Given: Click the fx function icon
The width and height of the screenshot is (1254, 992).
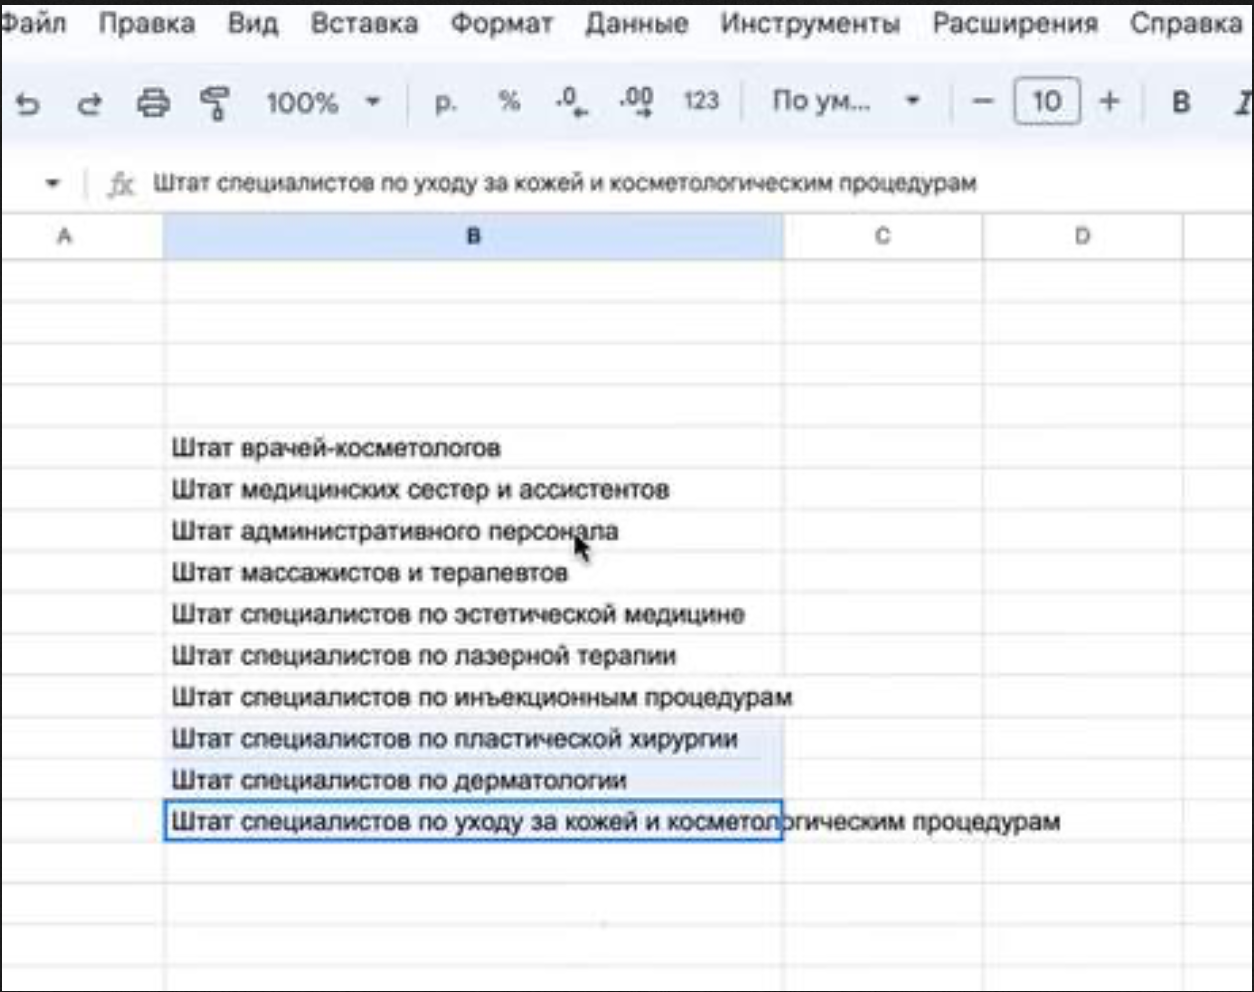Looking at the screenshot, I should [x=121, y=184].
